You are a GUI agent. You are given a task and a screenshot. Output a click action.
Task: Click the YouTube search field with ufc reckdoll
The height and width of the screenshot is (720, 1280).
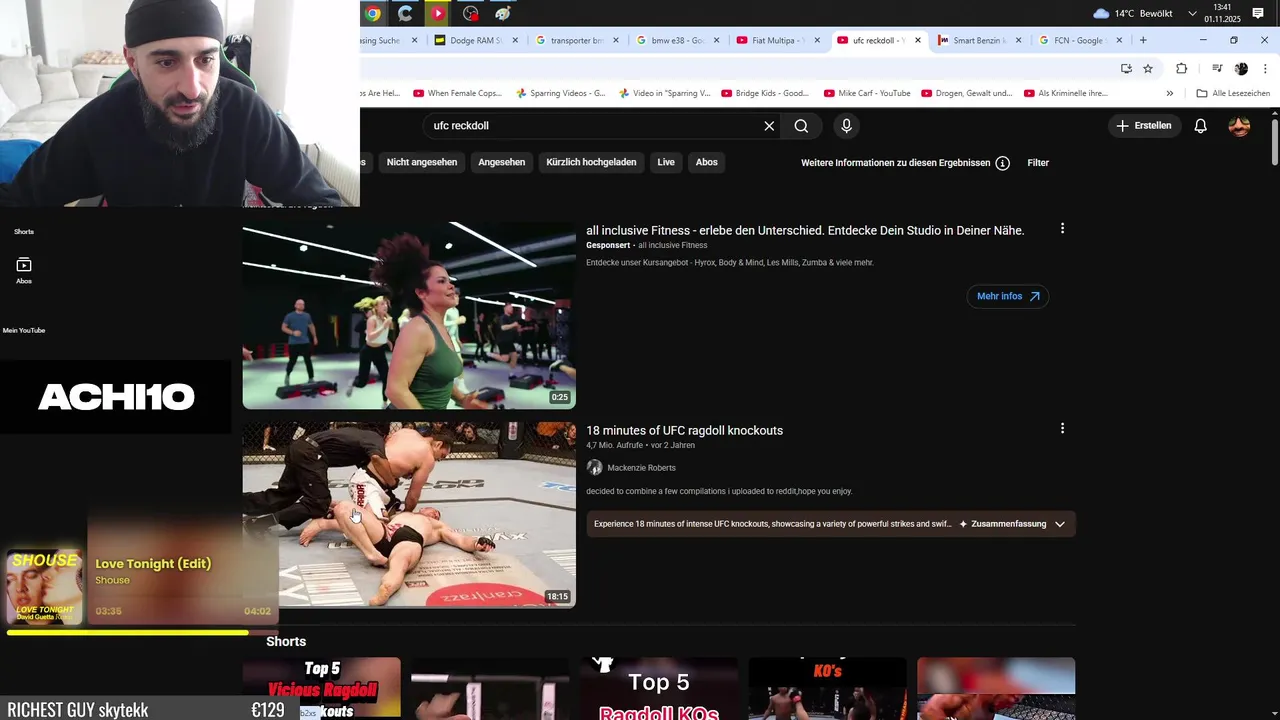tap(594, 126)
